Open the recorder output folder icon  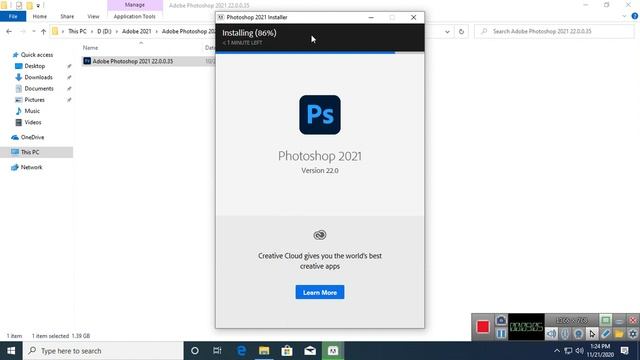(619, 333)
